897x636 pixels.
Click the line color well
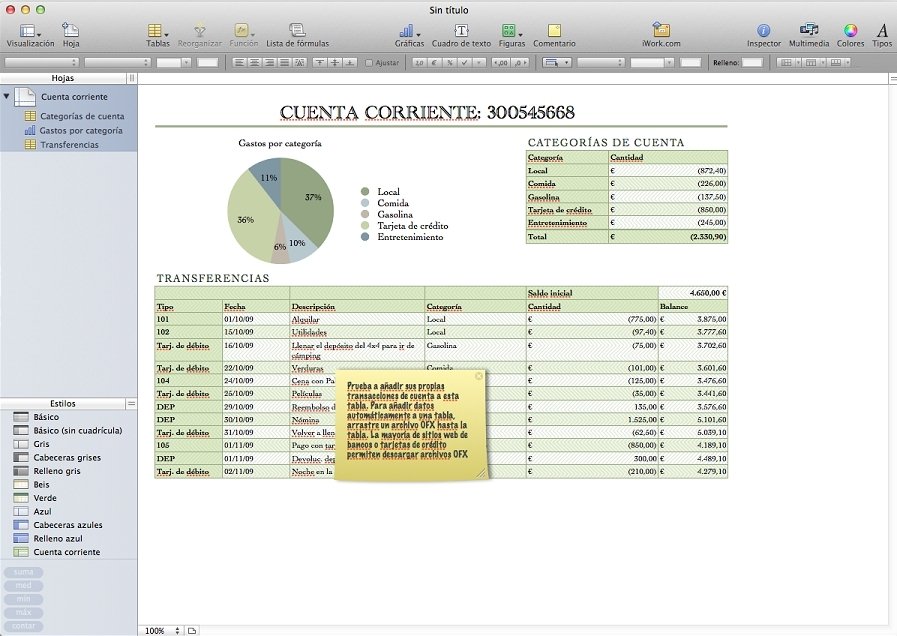click(691, 62)
